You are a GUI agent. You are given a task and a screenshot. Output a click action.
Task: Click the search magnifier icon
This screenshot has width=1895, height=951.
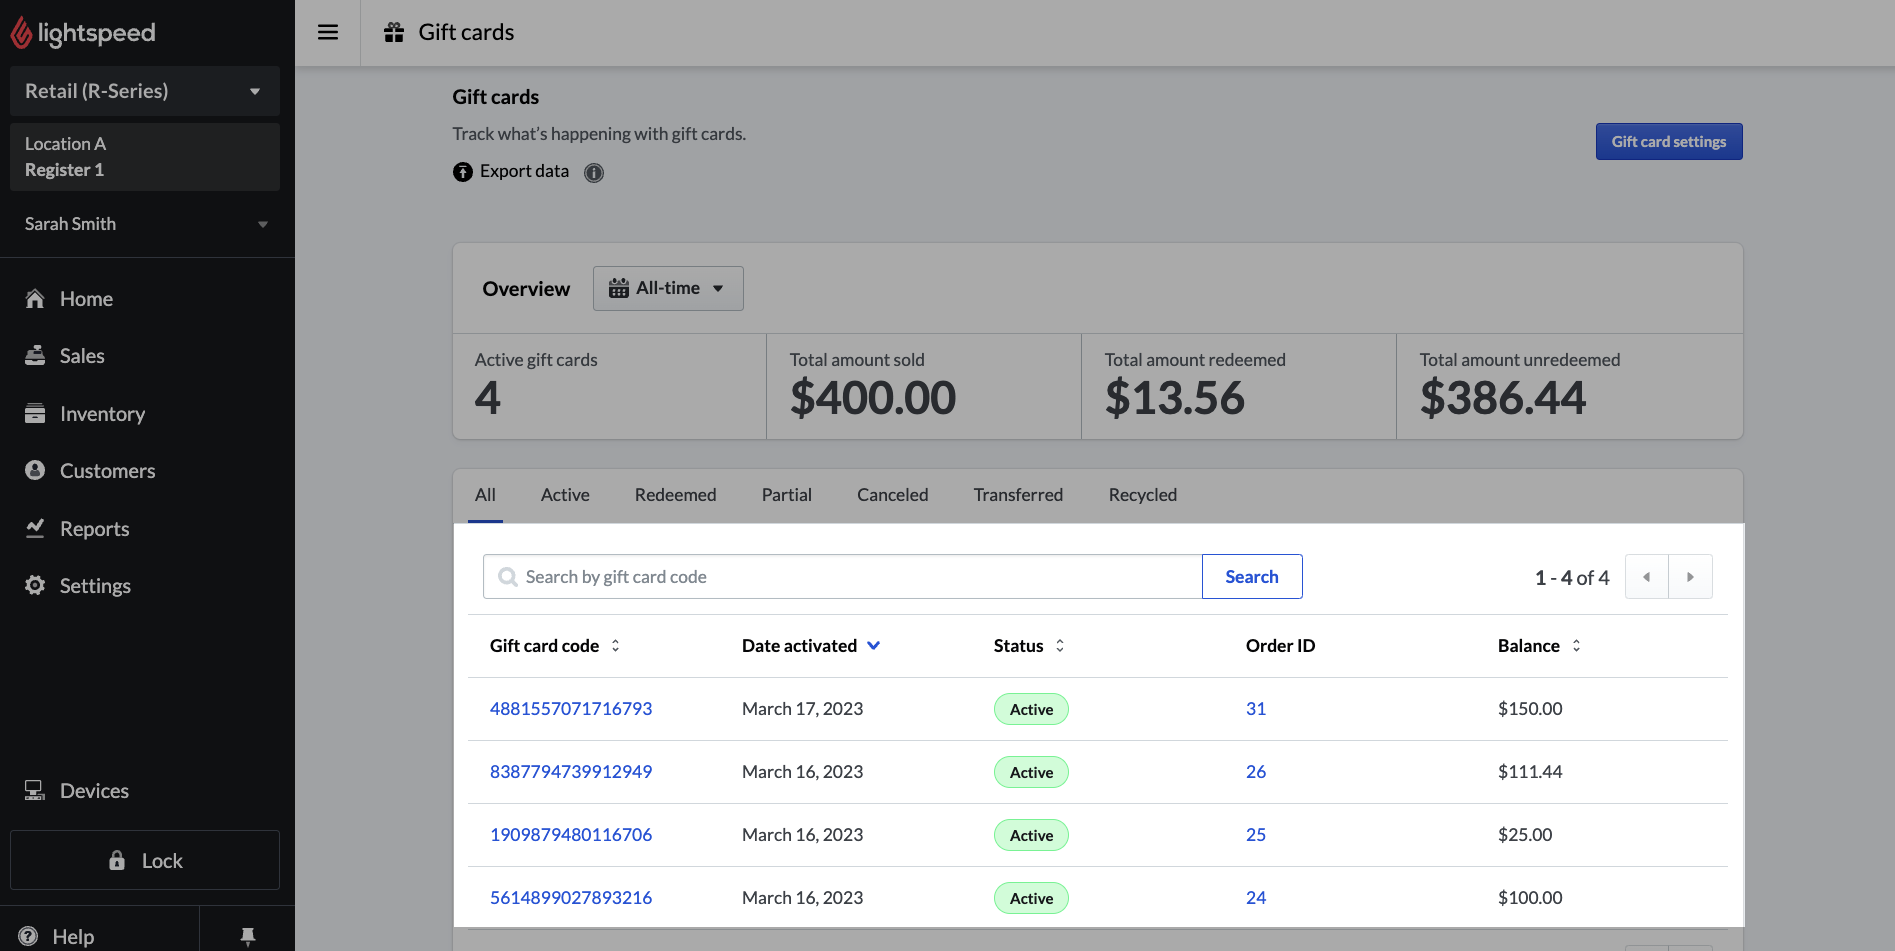(508, 577)
